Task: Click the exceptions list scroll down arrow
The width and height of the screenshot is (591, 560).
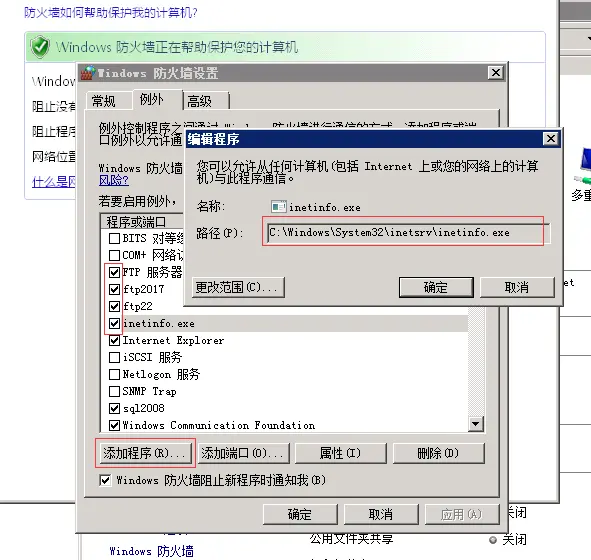Action: (476, 424)
